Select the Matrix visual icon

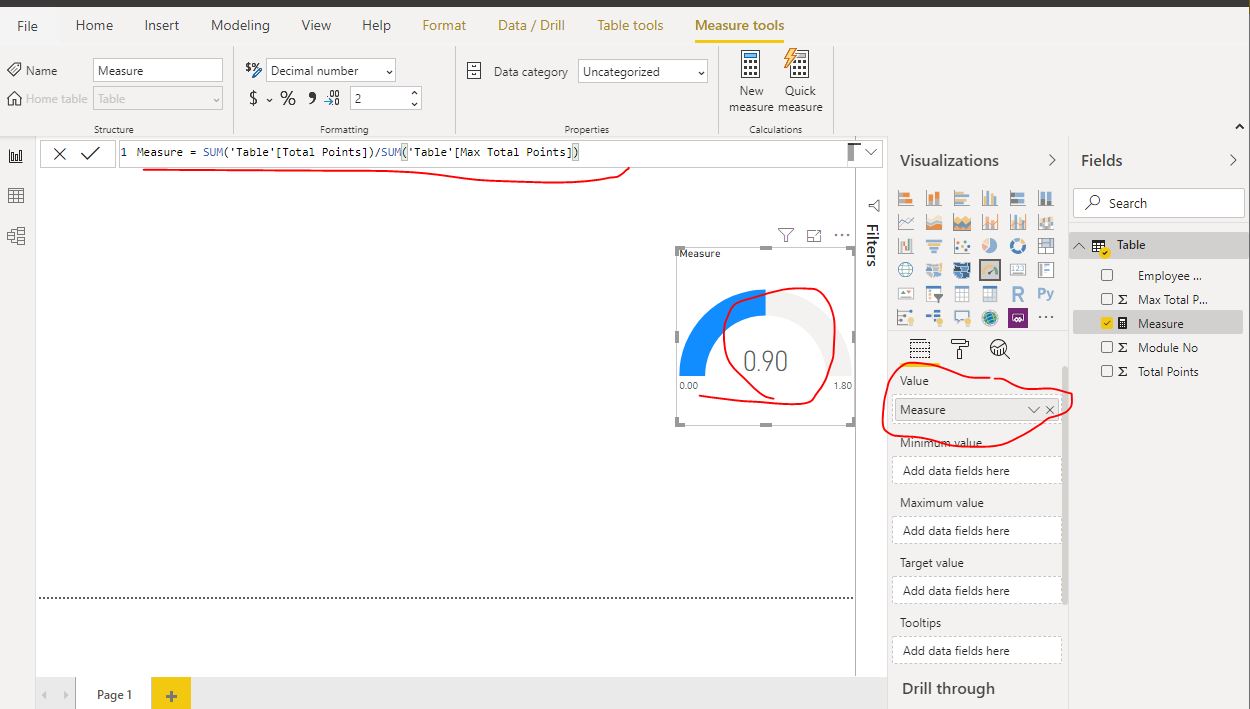click(x=990, y=294)
